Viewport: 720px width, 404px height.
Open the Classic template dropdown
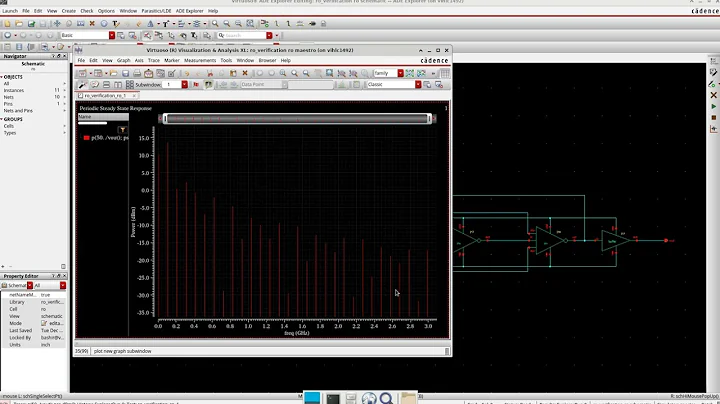pos(418,84)
